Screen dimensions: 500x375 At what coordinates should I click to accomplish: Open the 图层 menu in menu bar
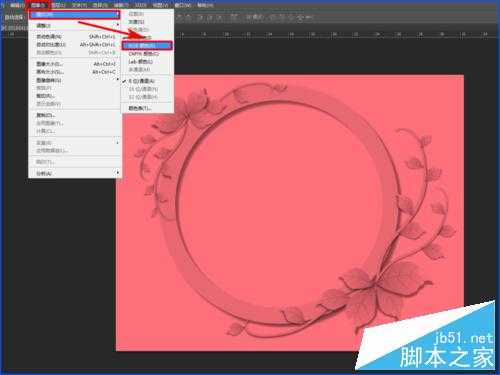pyautogui.click(x=58, y=5)
